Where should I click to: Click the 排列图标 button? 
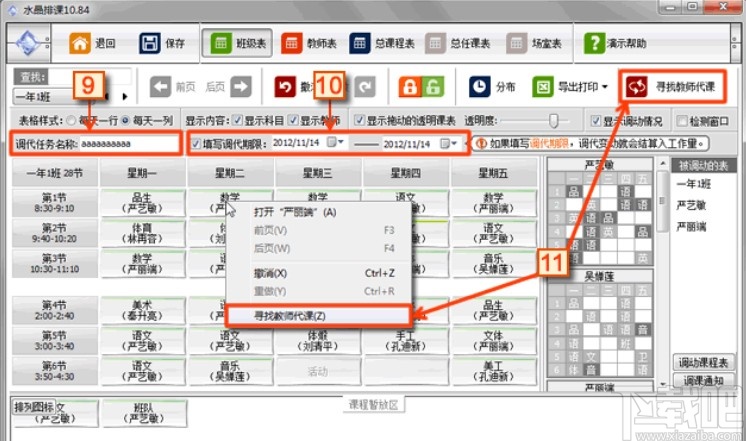click(34, 407)
